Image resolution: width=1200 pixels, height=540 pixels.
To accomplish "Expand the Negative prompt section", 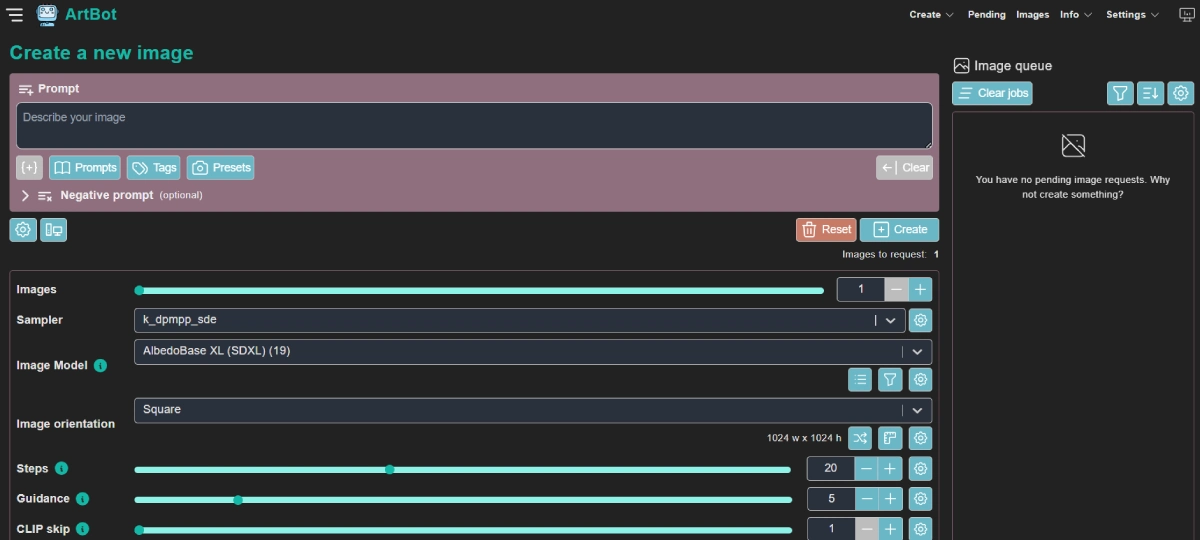I will coord(26,196).
